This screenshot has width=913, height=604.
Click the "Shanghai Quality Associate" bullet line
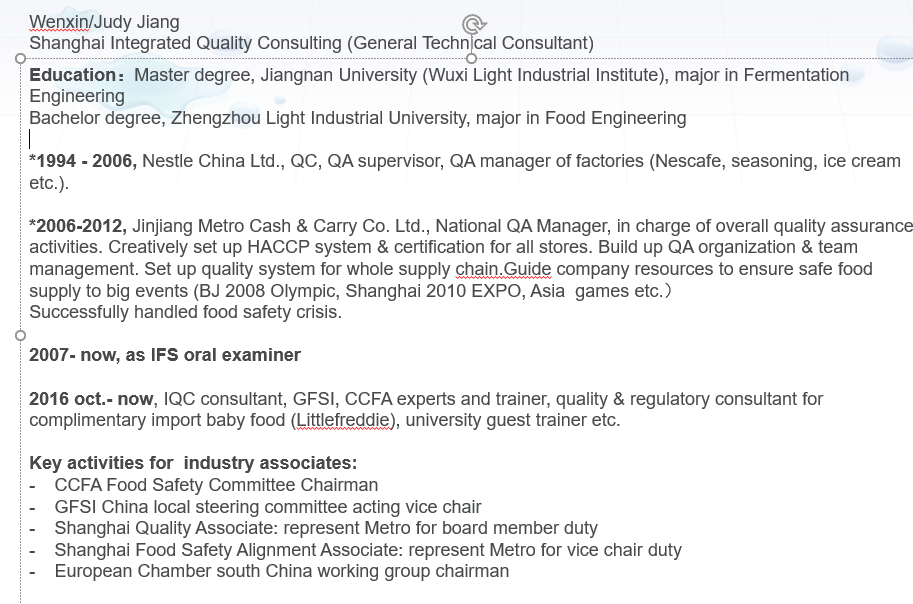[326, 528]
